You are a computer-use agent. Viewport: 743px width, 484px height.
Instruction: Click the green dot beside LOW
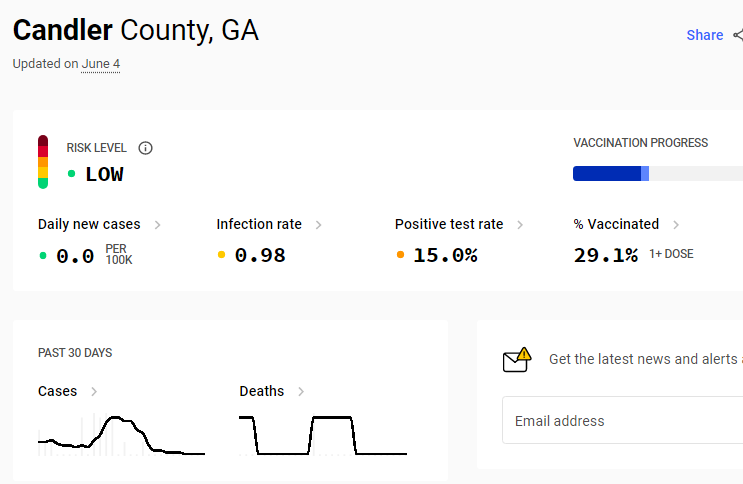[72, 174]
